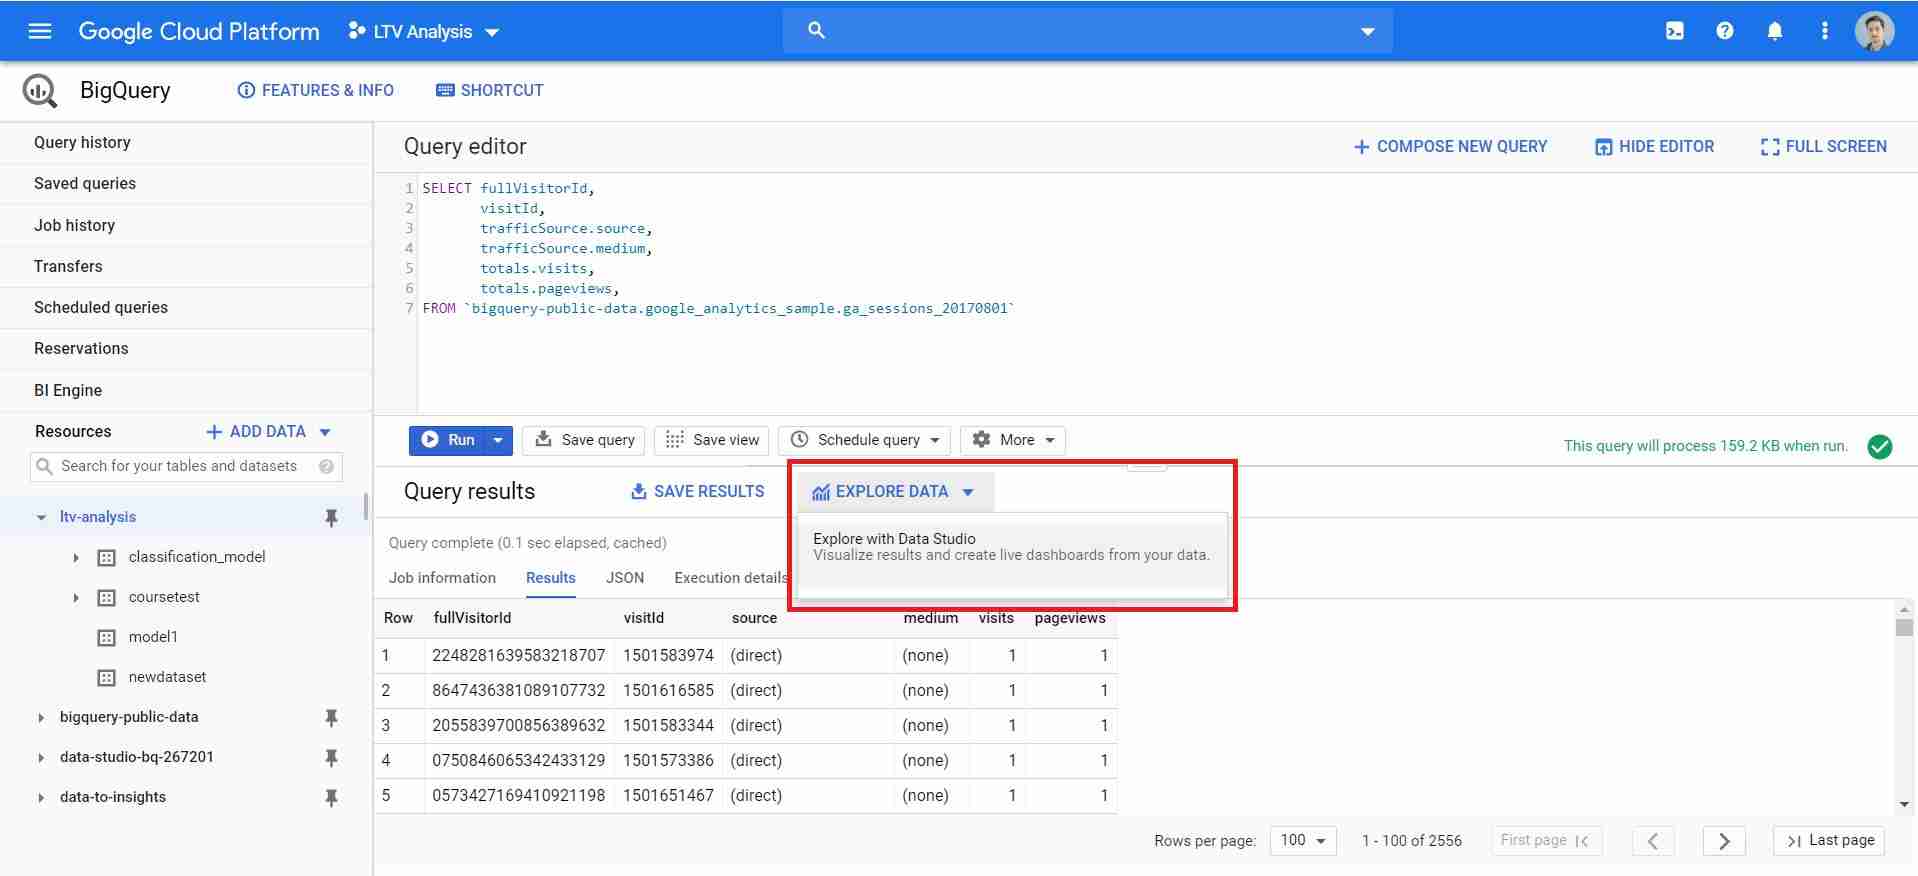This screenshot has height=876, width=1918.
Task: Collapse the ltv-analysis project tree
Action: (41, 517)
